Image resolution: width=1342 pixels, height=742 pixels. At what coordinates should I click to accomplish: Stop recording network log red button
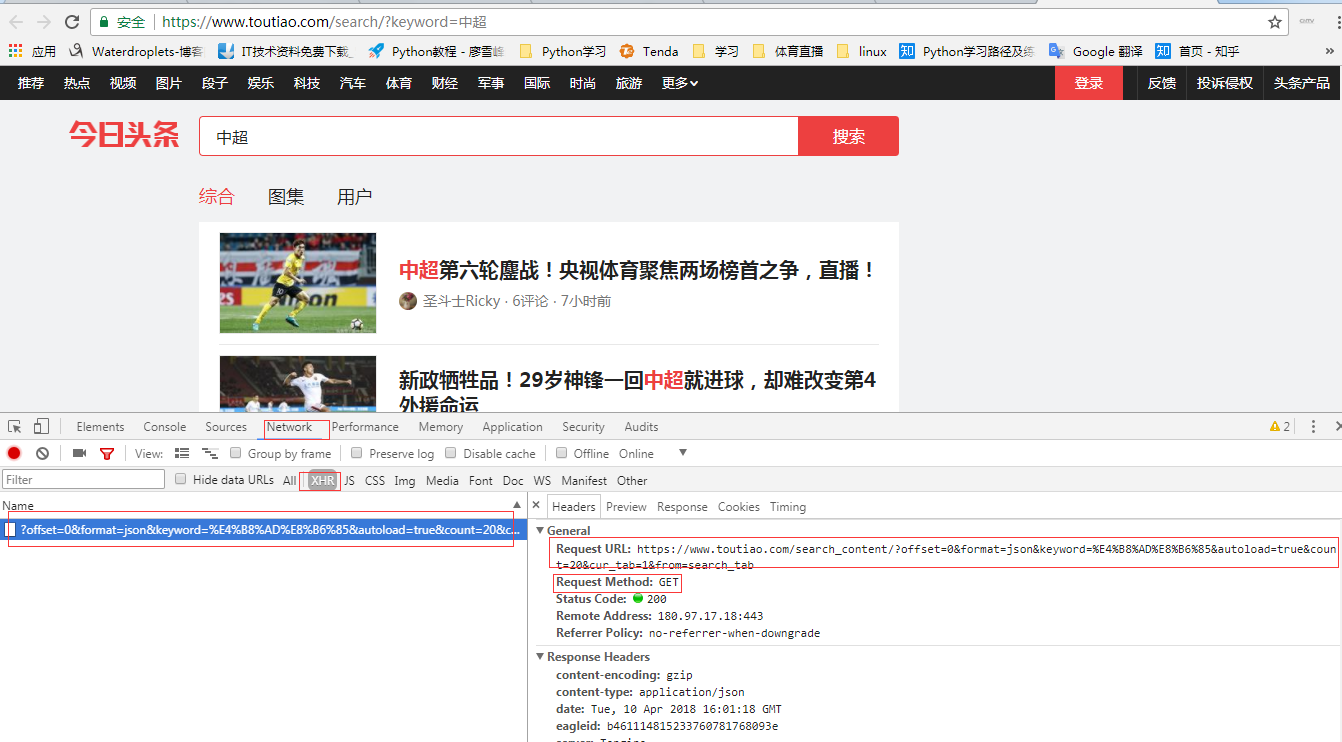point(14,453)
